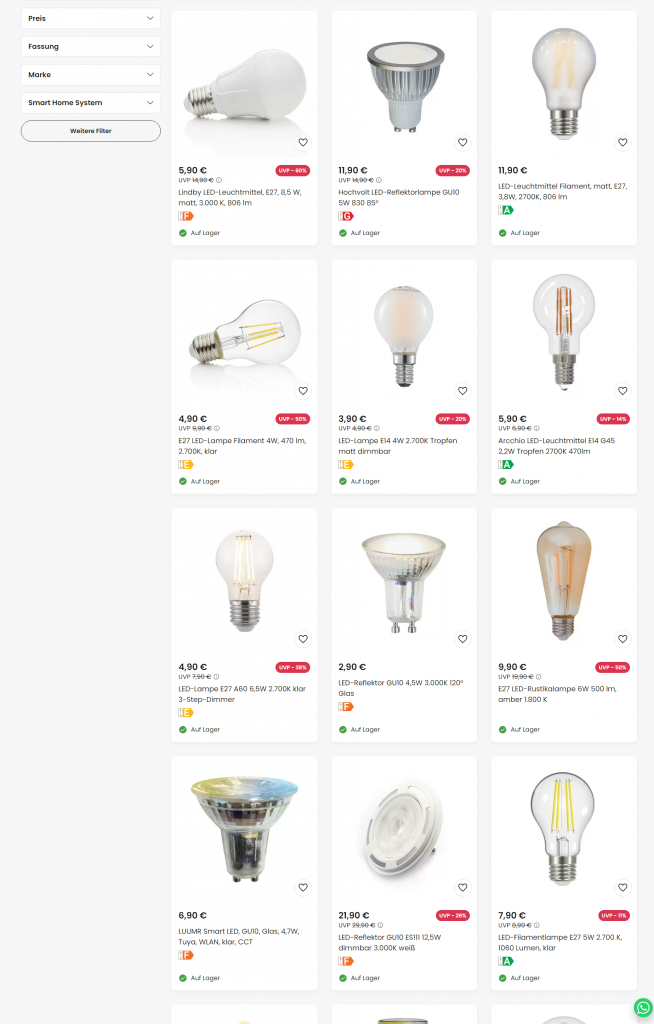
Task: Click the Weitere Filter button
Action: [x=91, y=131]
